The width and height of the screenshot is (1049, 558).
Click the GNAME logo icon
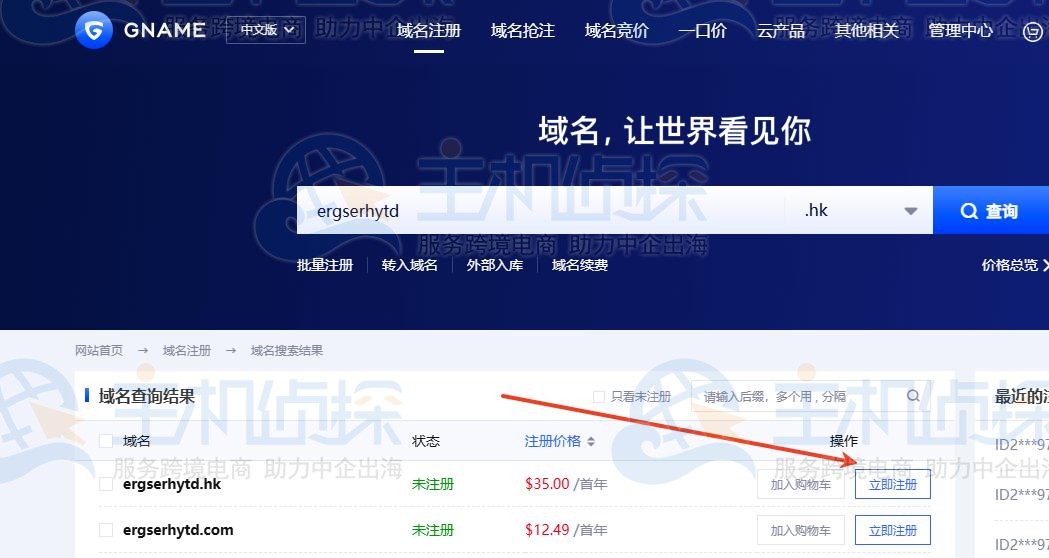point(94,30)
